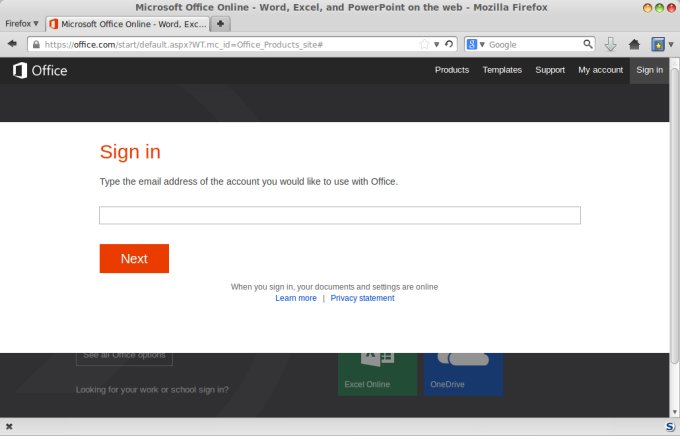Click the 'Type the email address' instruction text
The image size is (680, 436).
point(248,181)
